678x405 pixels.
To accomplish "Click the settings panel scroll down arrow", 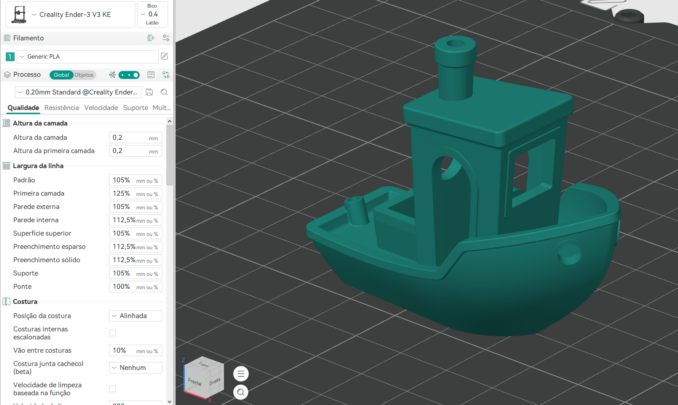I will (169, 402).
